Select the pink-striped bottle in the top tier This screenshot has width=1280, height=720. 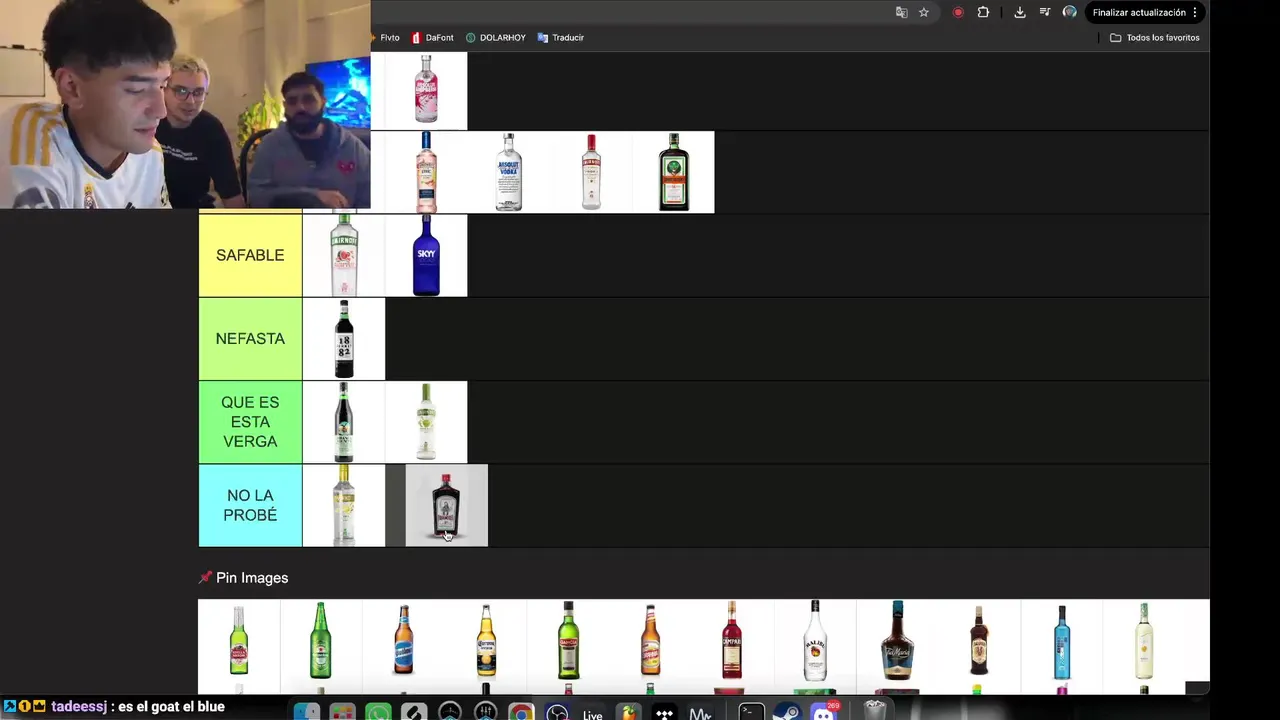pos(426,90)
